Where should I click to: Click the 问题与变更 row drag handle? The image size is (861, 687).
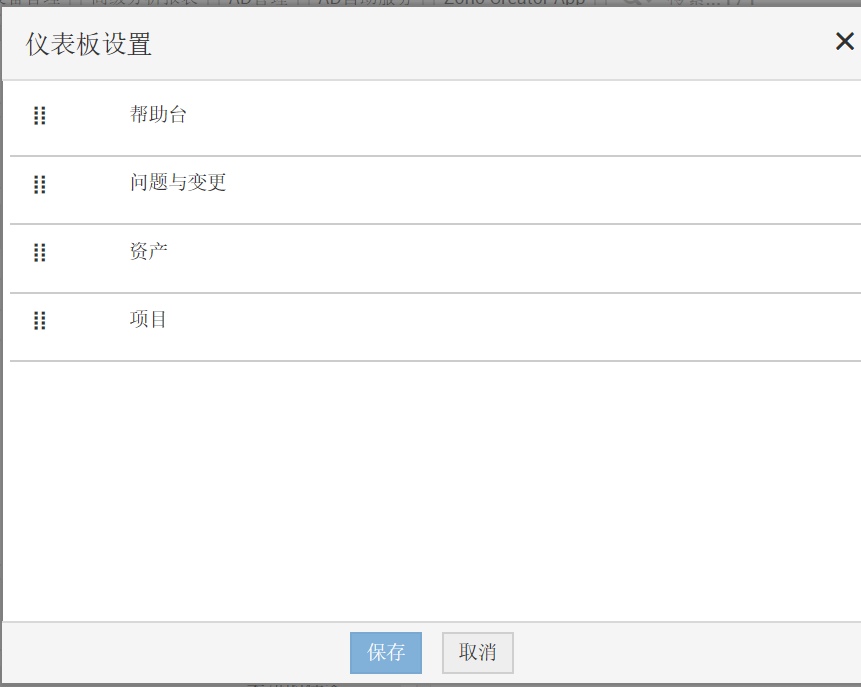click(x=40, y=184)
